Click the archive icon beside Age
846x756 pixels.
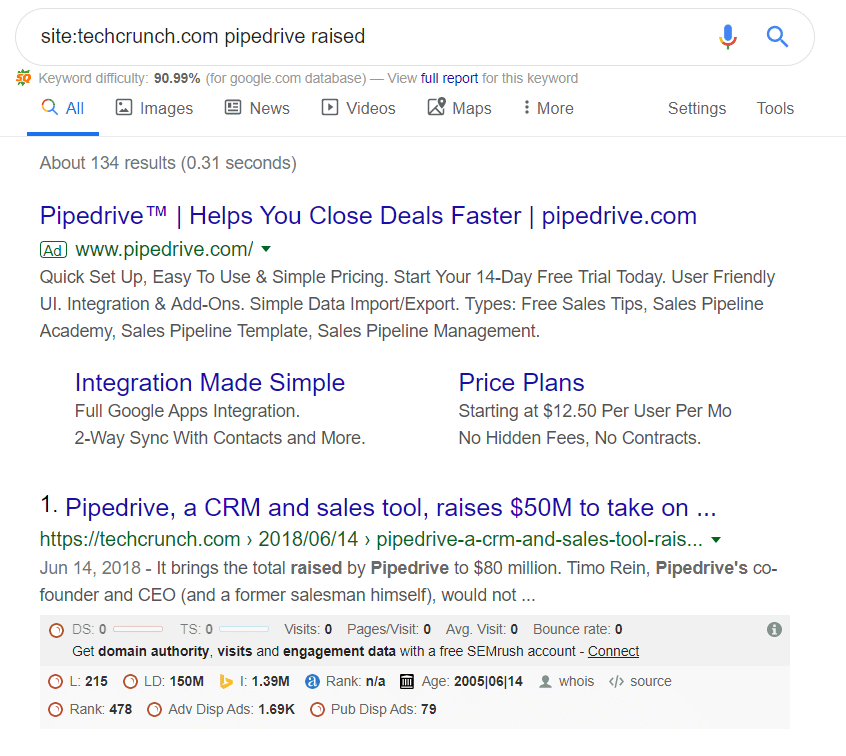[x=407, y=682]
